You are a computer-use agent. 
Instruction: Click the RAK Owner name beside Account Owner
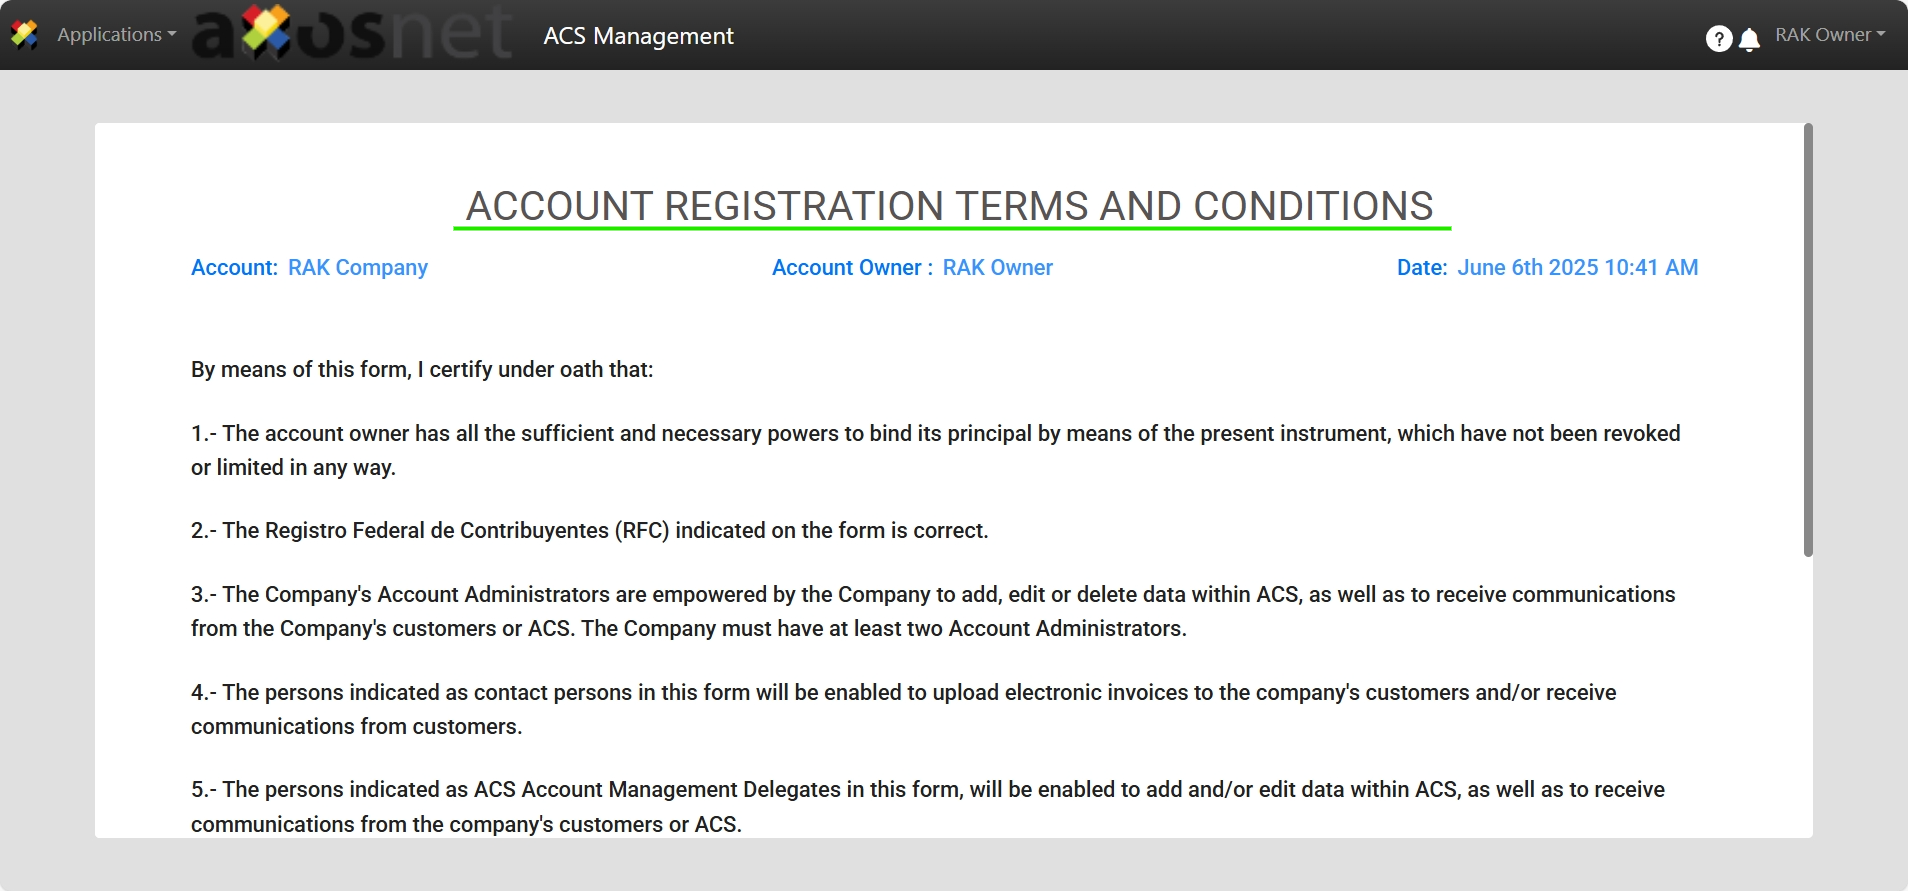pyautogui.click(x=997, y=268)
